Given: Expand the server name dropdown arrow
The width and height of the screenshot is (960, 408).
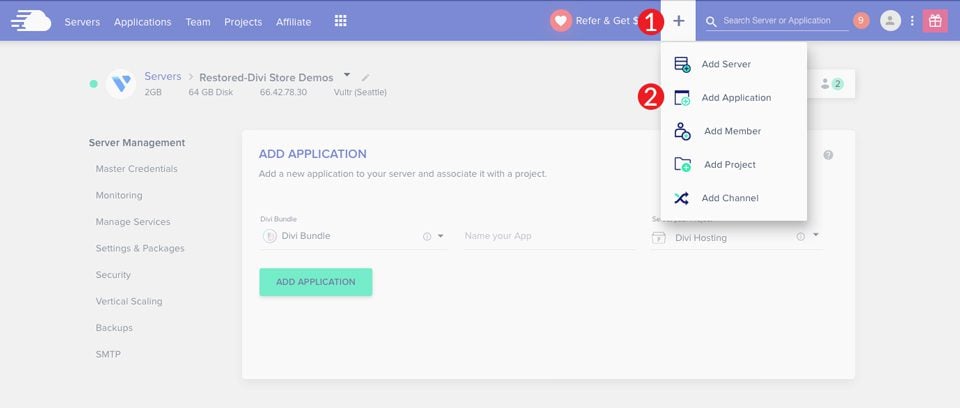Looking at the screenshot, I should 347,75.
